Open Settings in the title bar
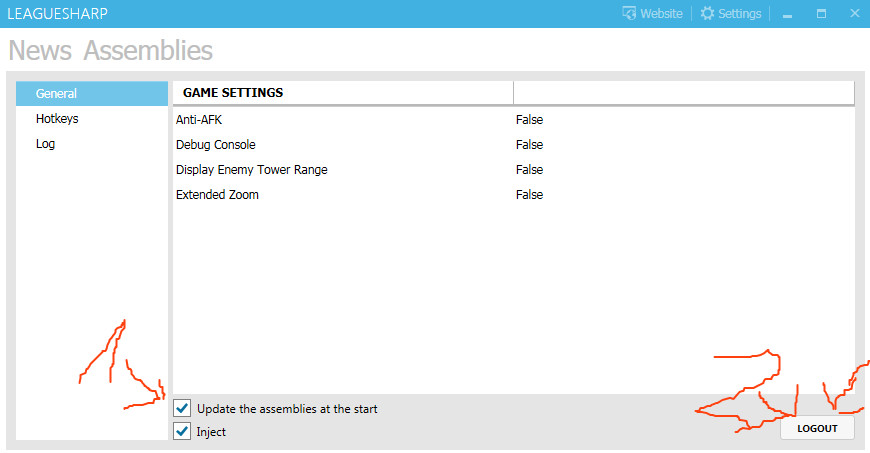 (731, 13)
